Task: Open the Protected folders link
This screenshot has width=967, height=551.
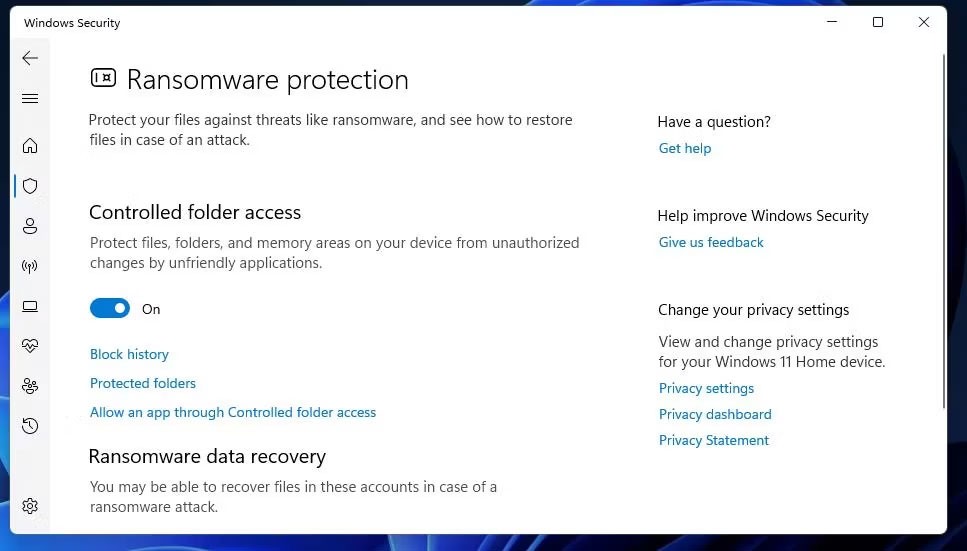Action: [143, 383]
